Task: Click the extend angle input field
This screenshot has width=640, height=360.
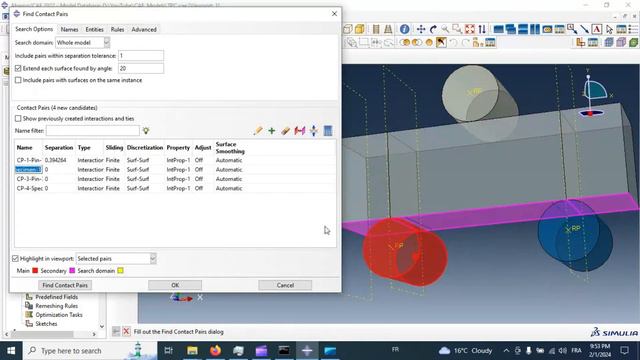Action: 141,68
